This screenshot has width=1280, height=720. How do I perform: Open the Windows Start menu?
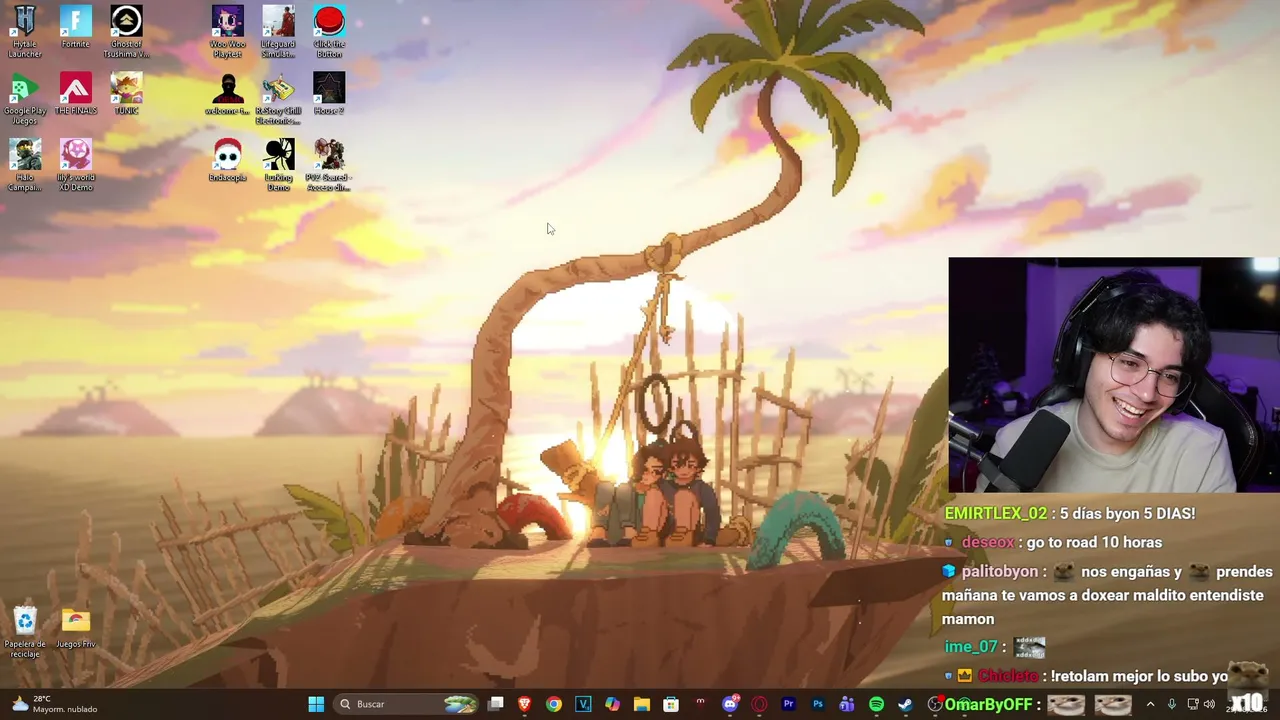pos(316,704)
